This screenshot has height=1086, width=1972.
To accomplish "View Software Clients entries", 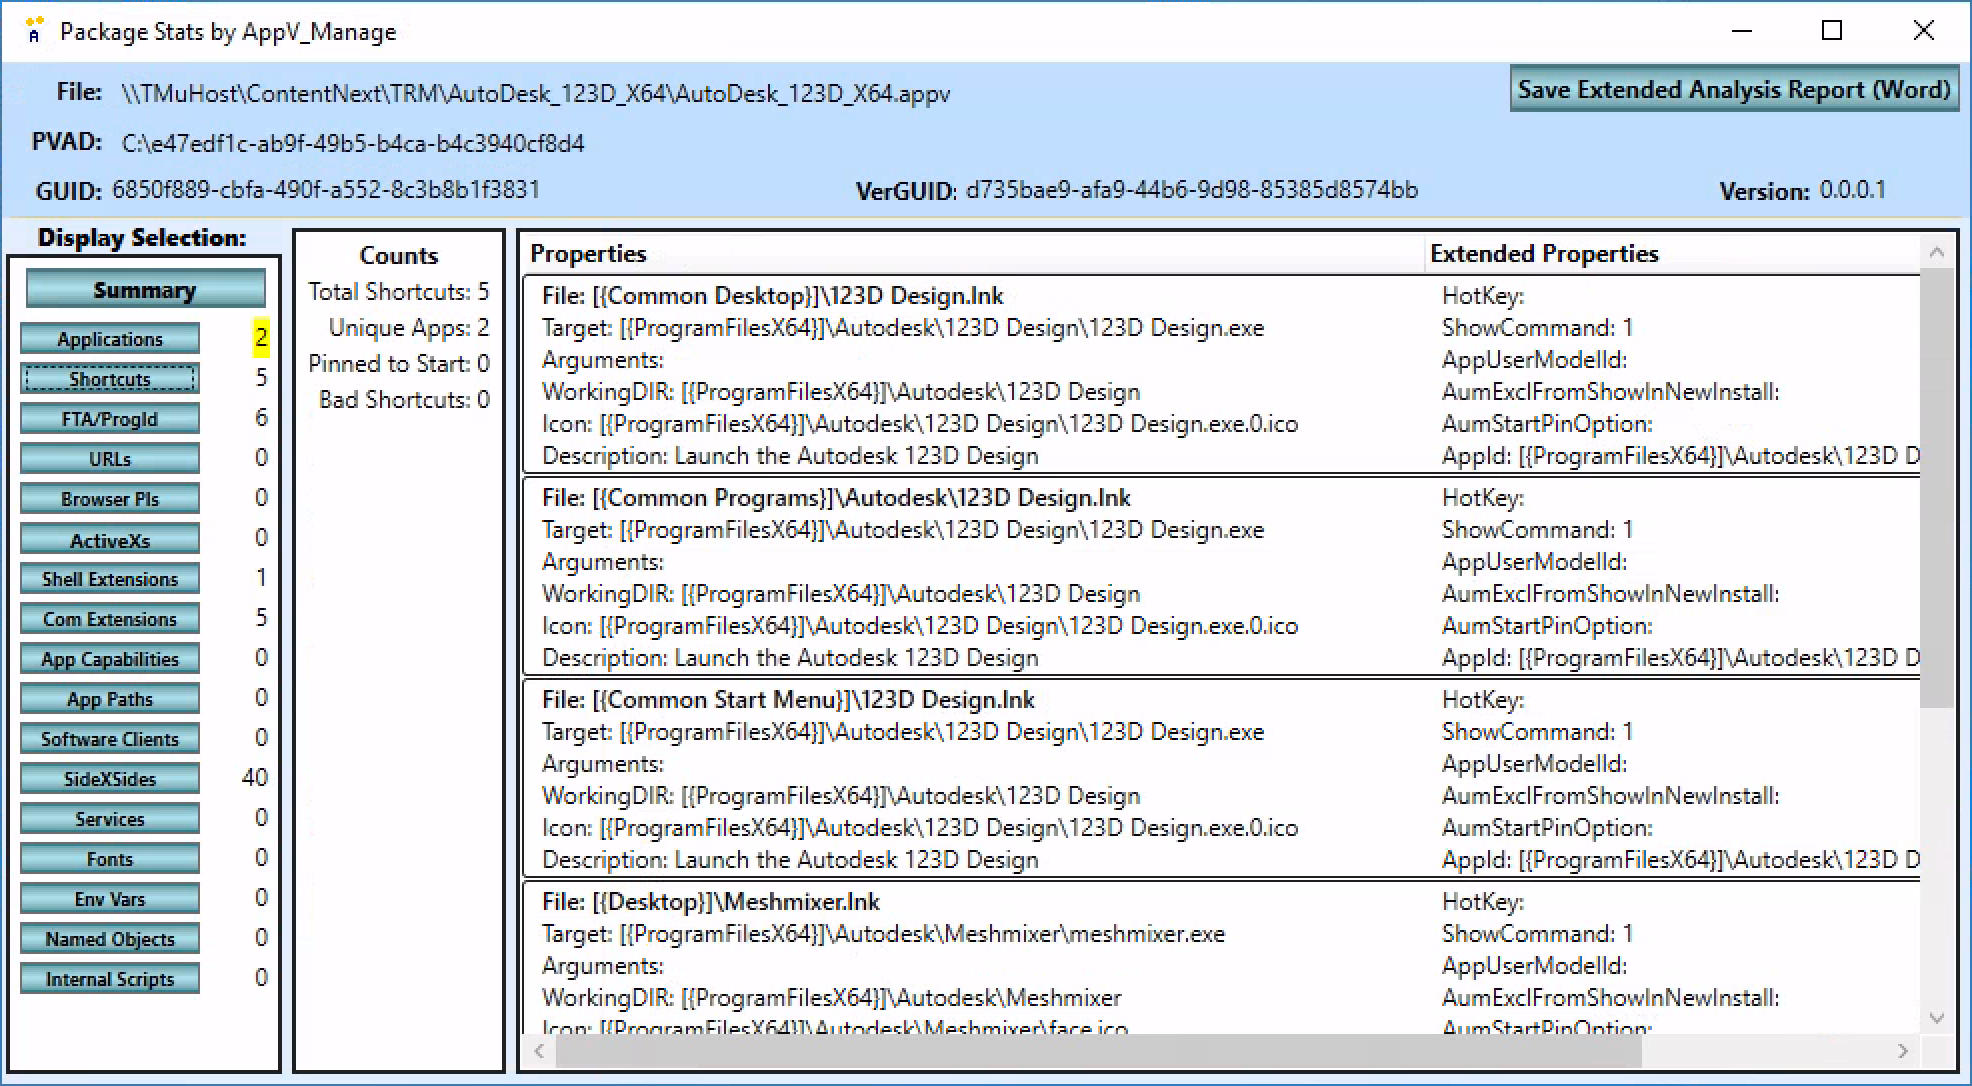I will click(x=110, y=739).
